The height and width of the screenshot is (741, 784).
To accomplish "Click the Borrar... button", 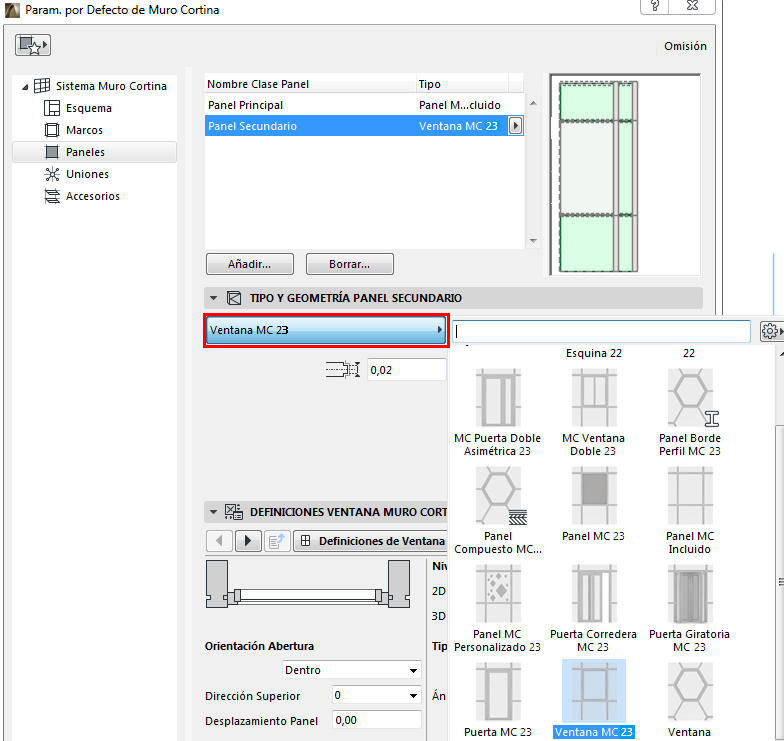I will (350, 264).
